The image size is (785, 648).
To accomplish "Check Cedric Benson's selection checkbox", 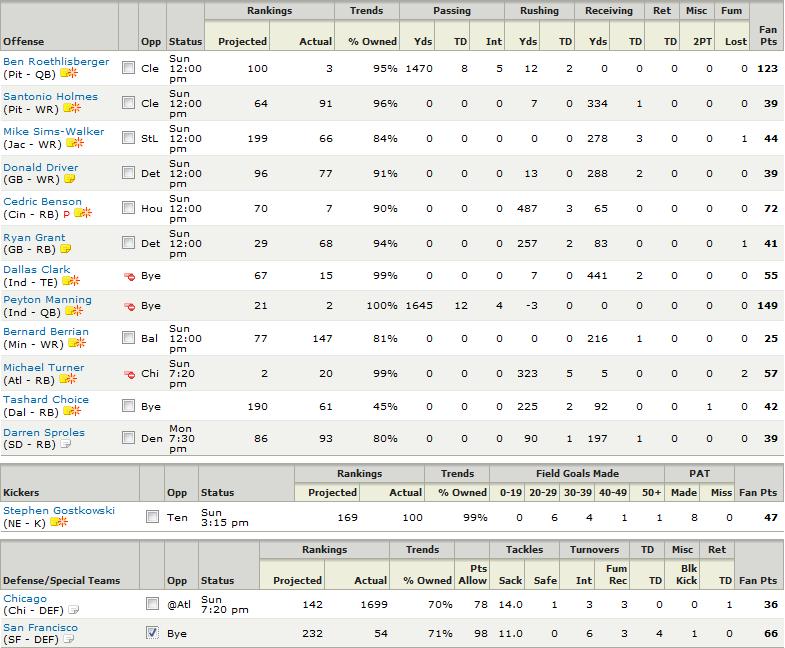I will (129, 208).
